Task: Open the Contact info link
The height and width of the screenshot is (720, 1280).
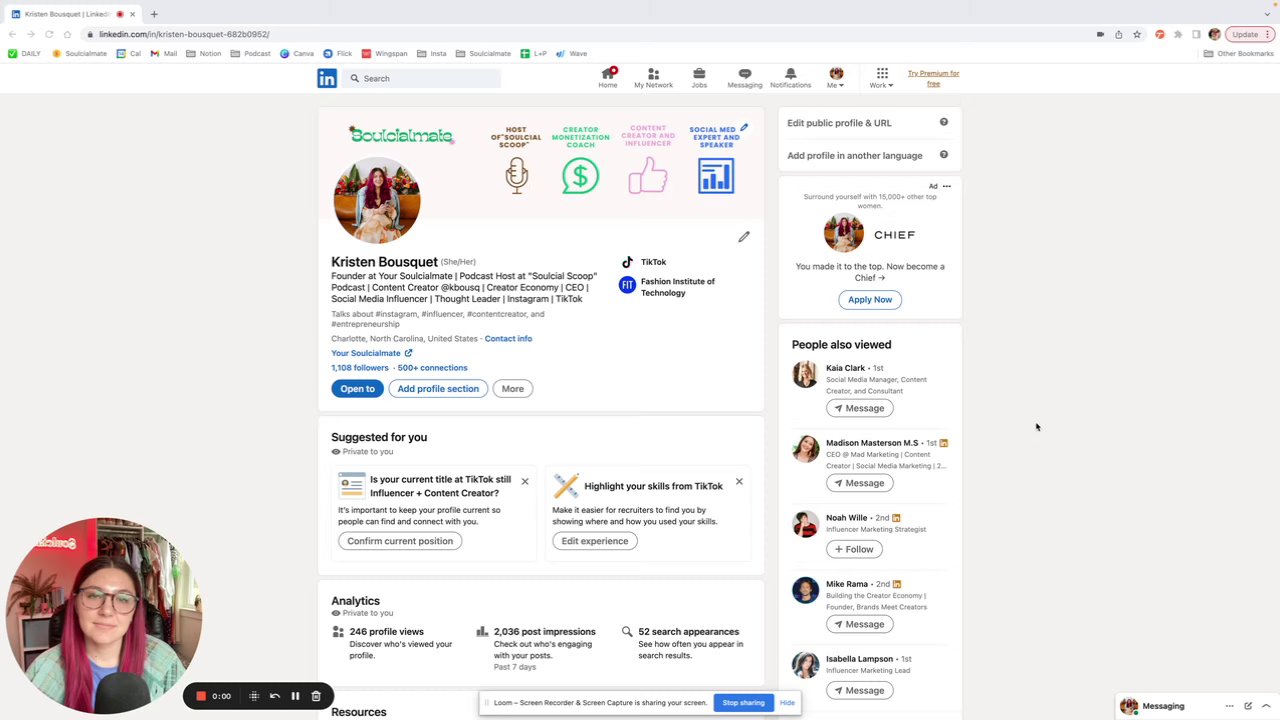Action: coord(508,339)
